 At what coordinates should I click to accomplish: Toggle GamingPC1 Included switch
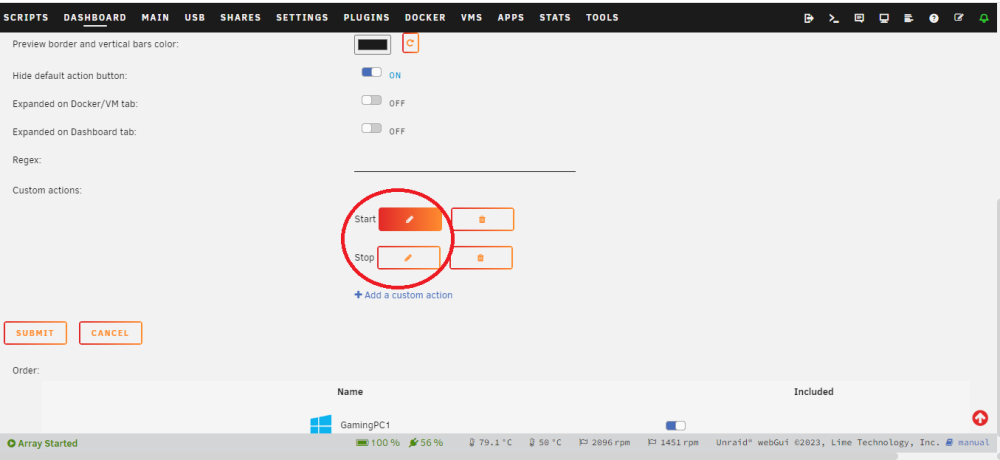[x=675, y=426]
